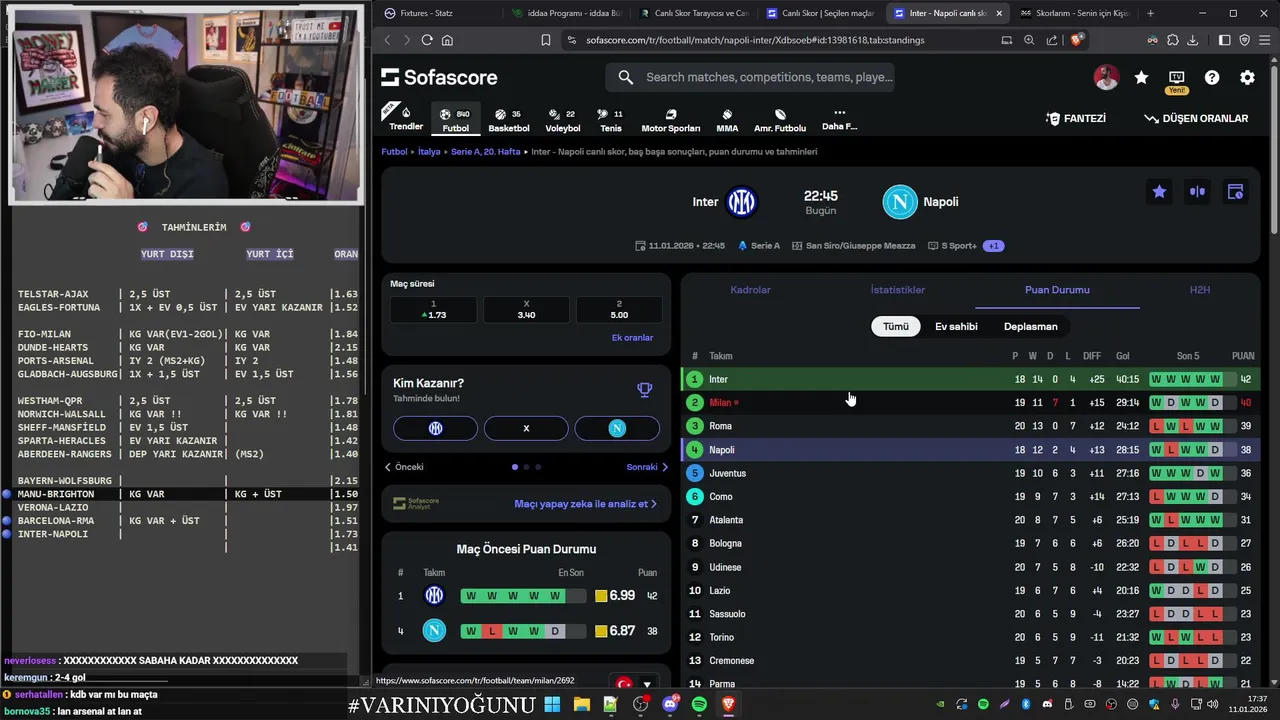This screenshot has height=720, width=1280.
Task: Open DÜŞEN ORANLAR link
Action: [1196, 118]
